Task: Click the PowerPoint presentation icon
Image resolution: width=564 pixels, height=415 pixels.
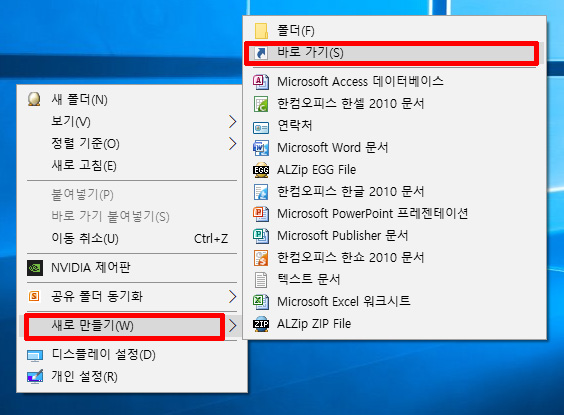Action: (261, 214)
